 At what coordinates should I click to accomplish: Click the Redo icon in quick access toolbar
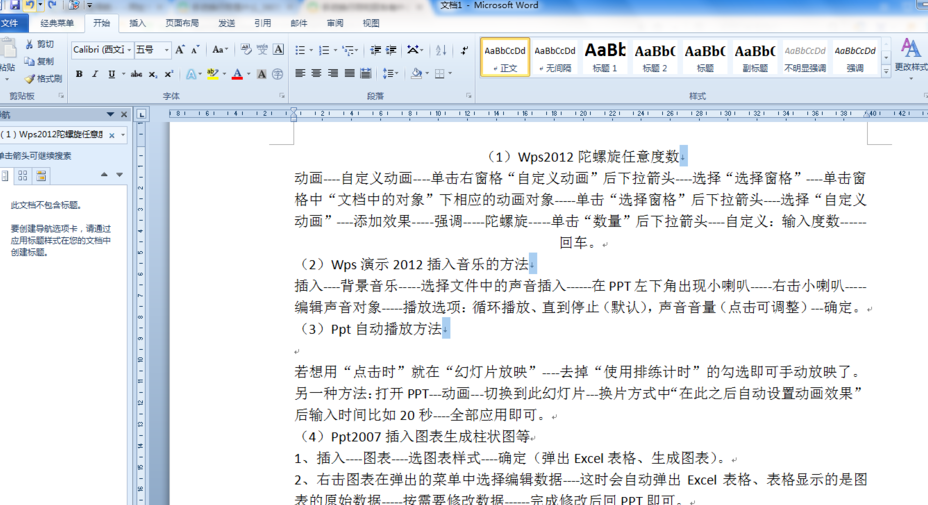click(x=52, y=5)
